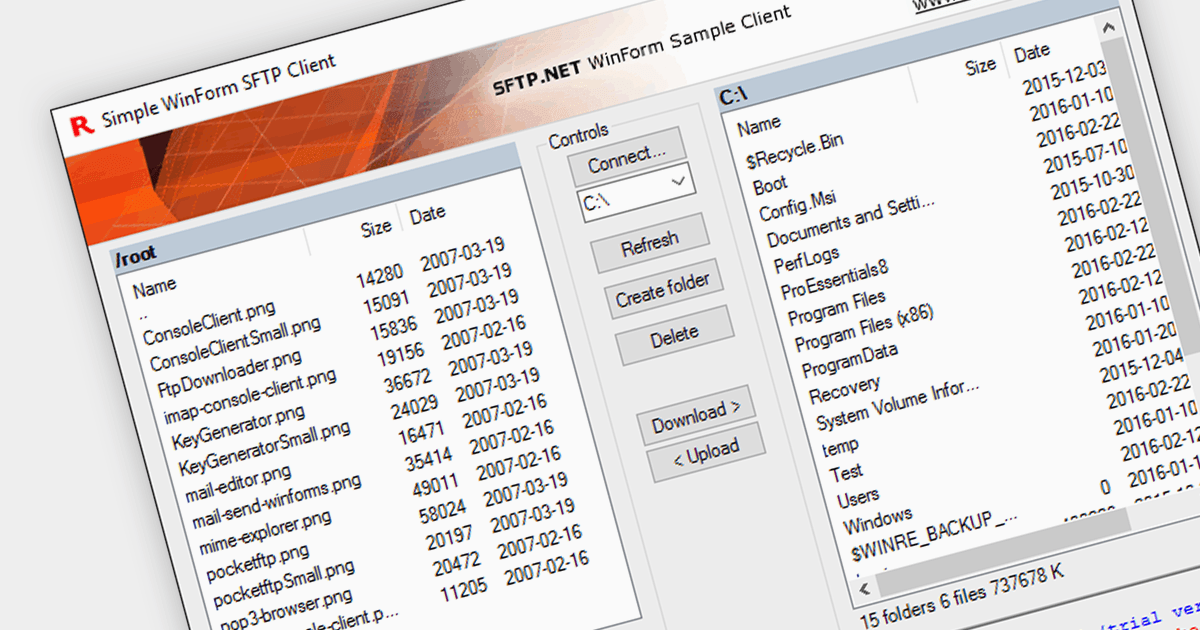Select mime-explorer.png file

coord(263,533)
